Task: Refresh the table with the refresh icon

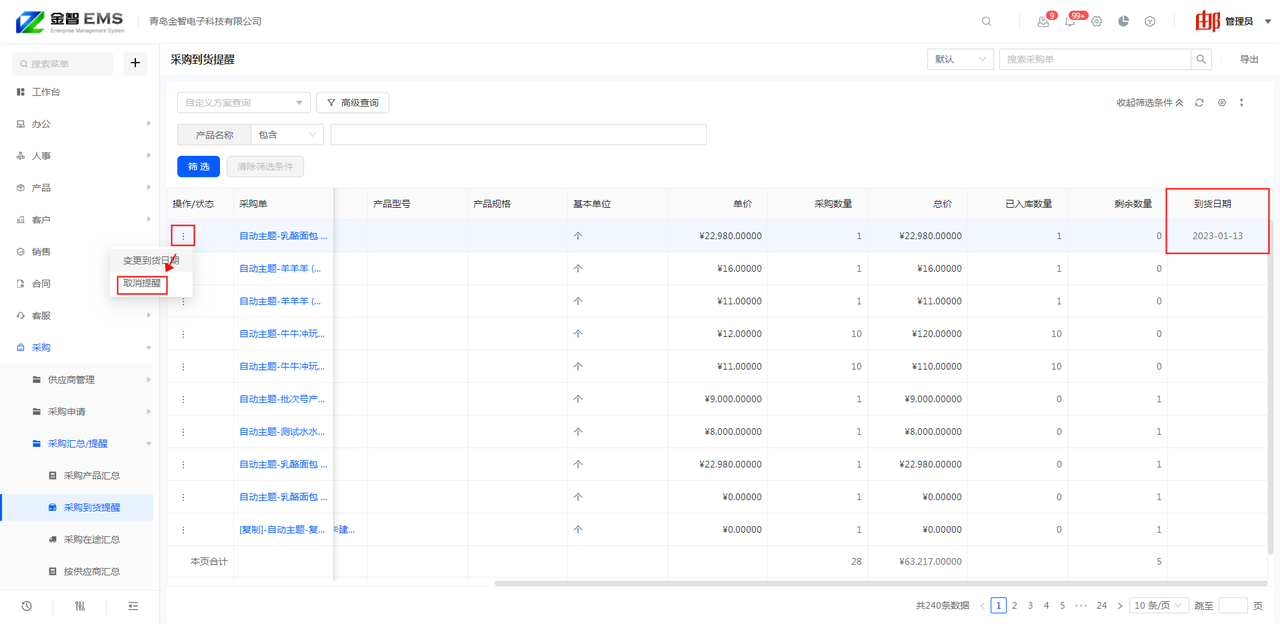Action: [x=1199, y=102]
